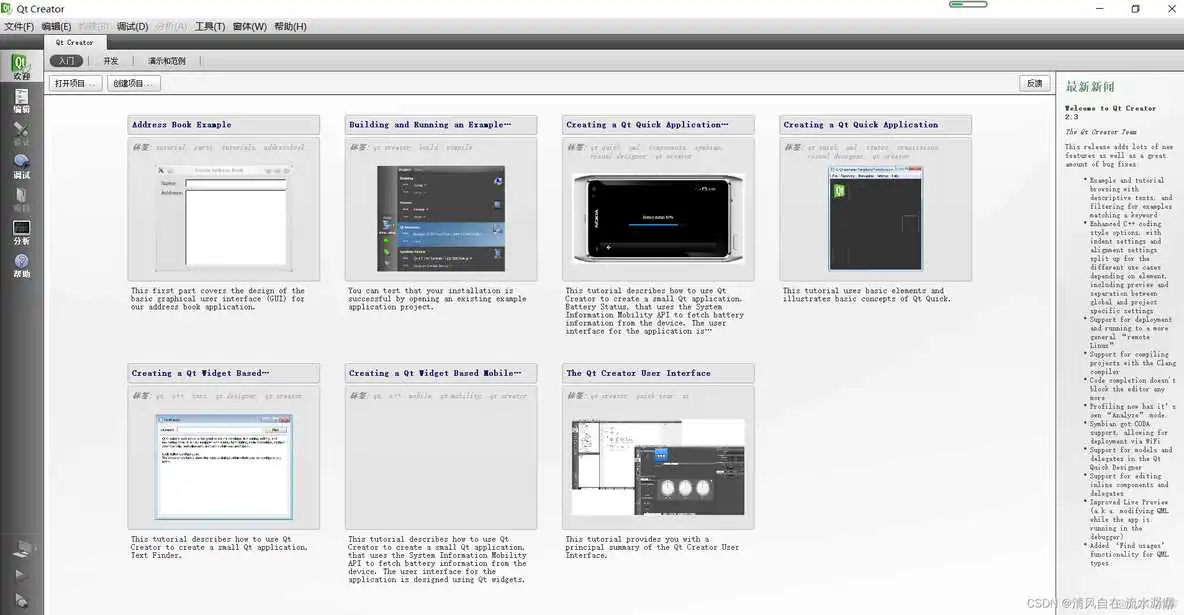Screen dimensions: 1184x615
Task: Switch to Edit (编辑) mode in sidebar
Action: (x=21, y=100)
